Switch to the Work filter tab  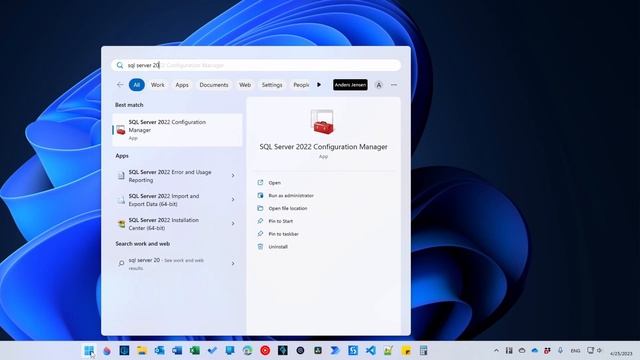pyautogui.click(x=158, y=85)
